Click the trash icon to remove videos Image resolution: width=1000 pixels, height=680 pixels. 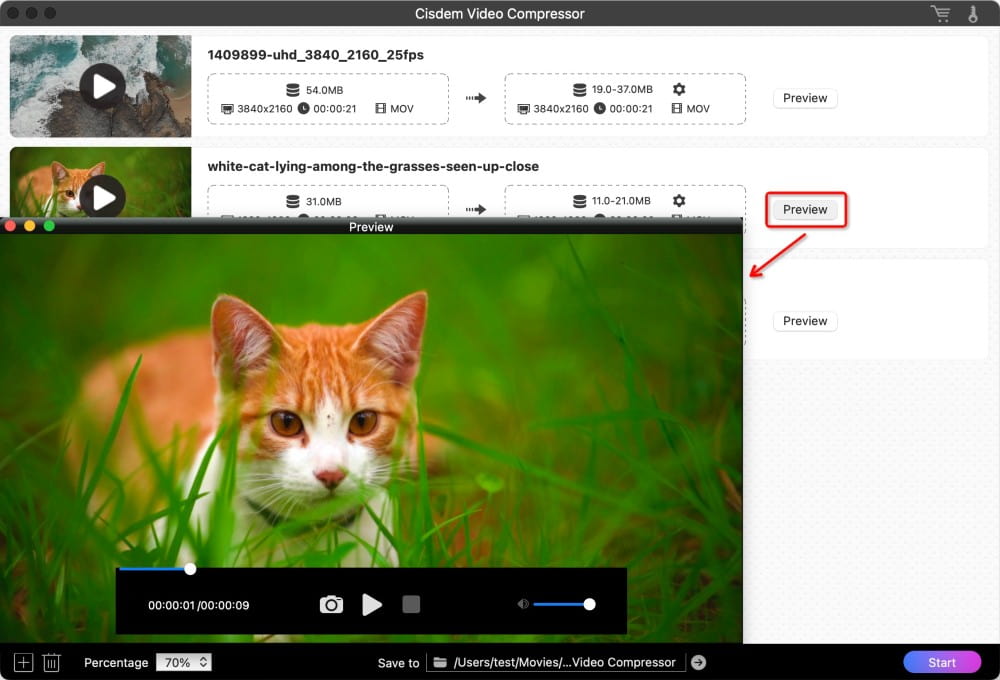(51, 661)
